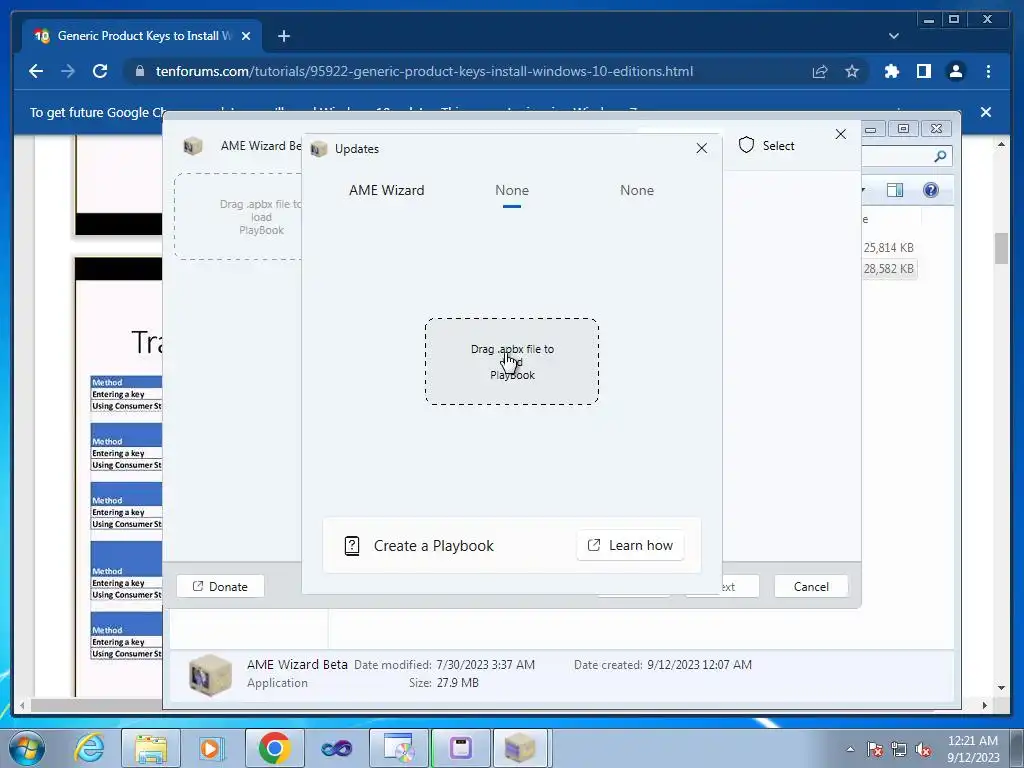Launch Internet Explorer from taskbar
The image size is (1024, 768).
pyautogui.click(x=89, y=748)
